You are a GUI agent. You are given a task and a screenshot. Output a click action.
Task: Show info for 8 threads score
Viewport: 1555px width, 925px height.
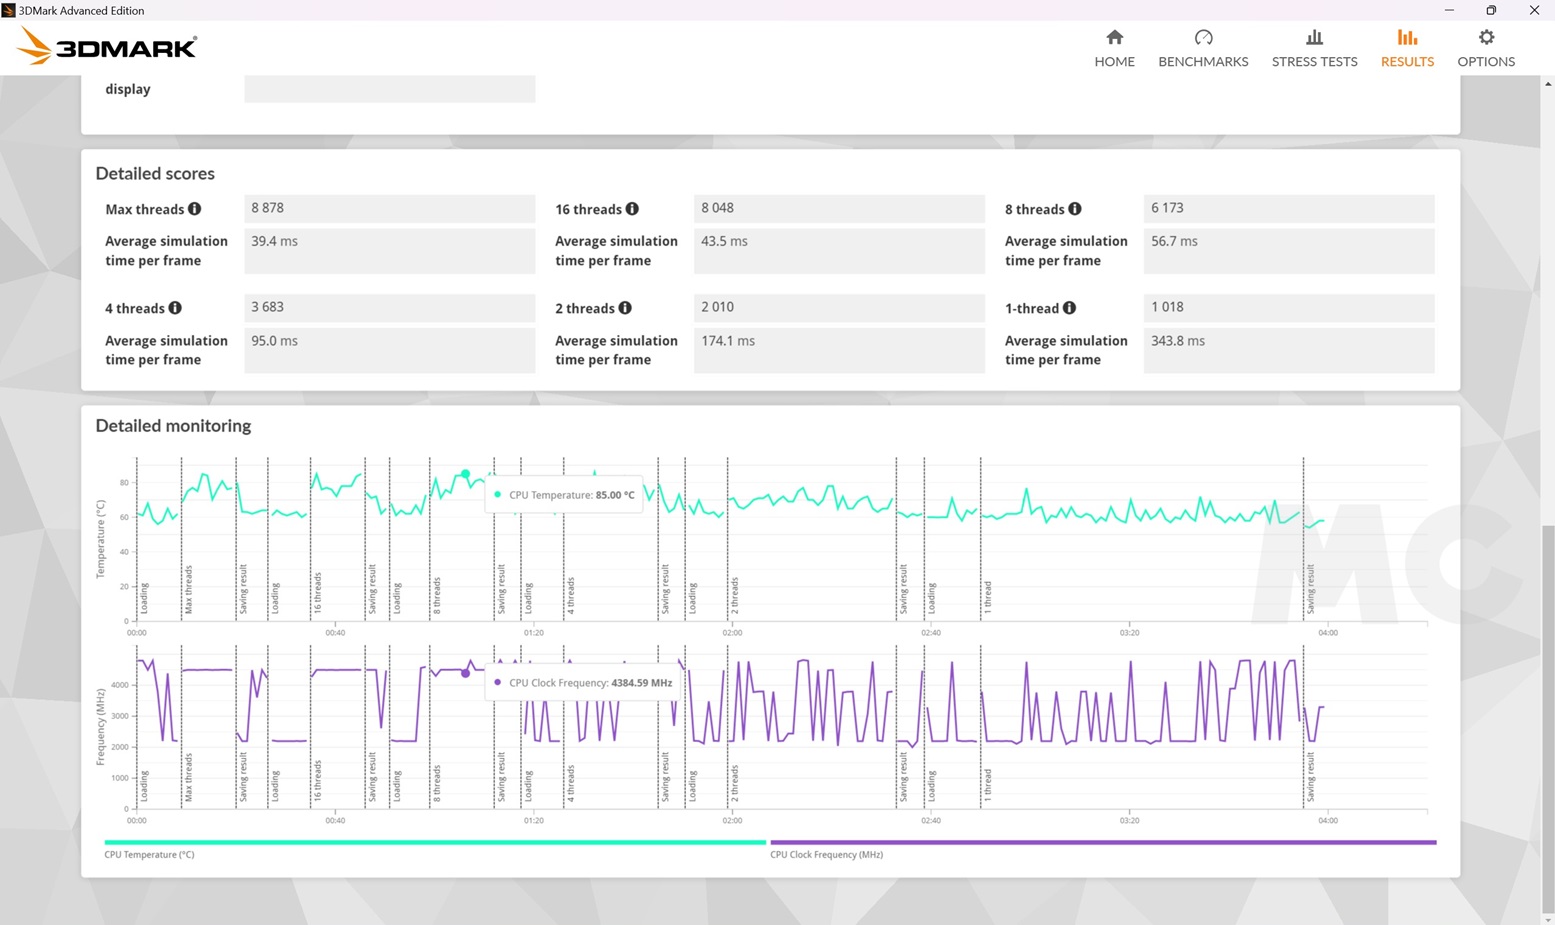[1075, 209]
